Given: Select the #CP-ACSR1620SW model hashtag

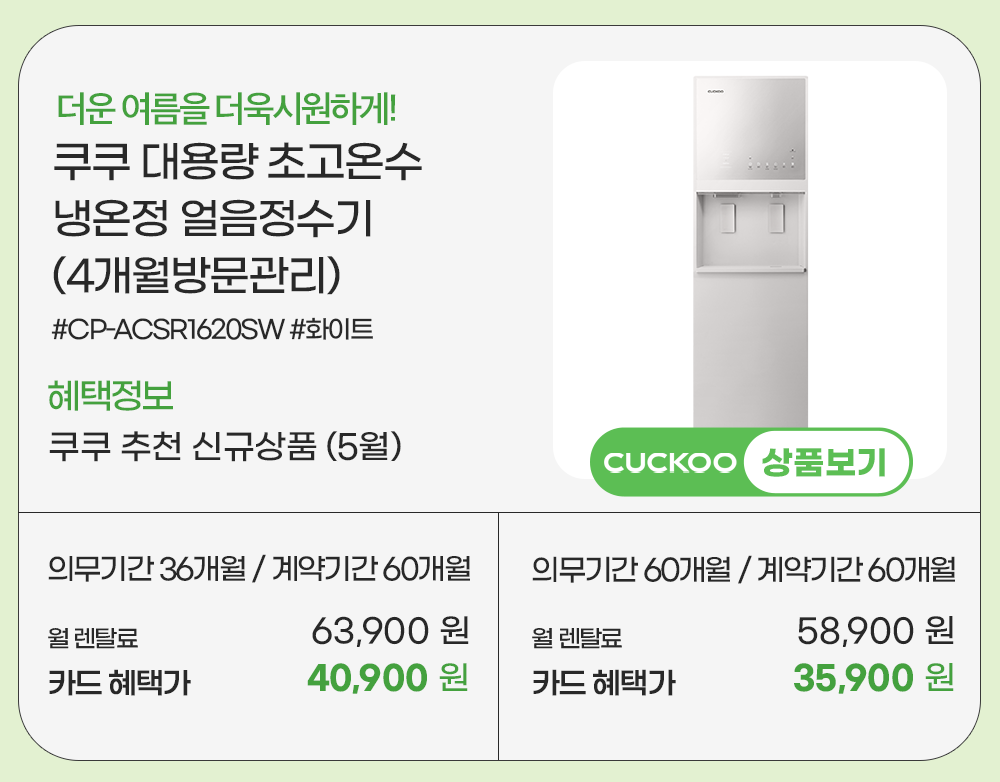Looking at the screenshot, I should click(165, 329).
